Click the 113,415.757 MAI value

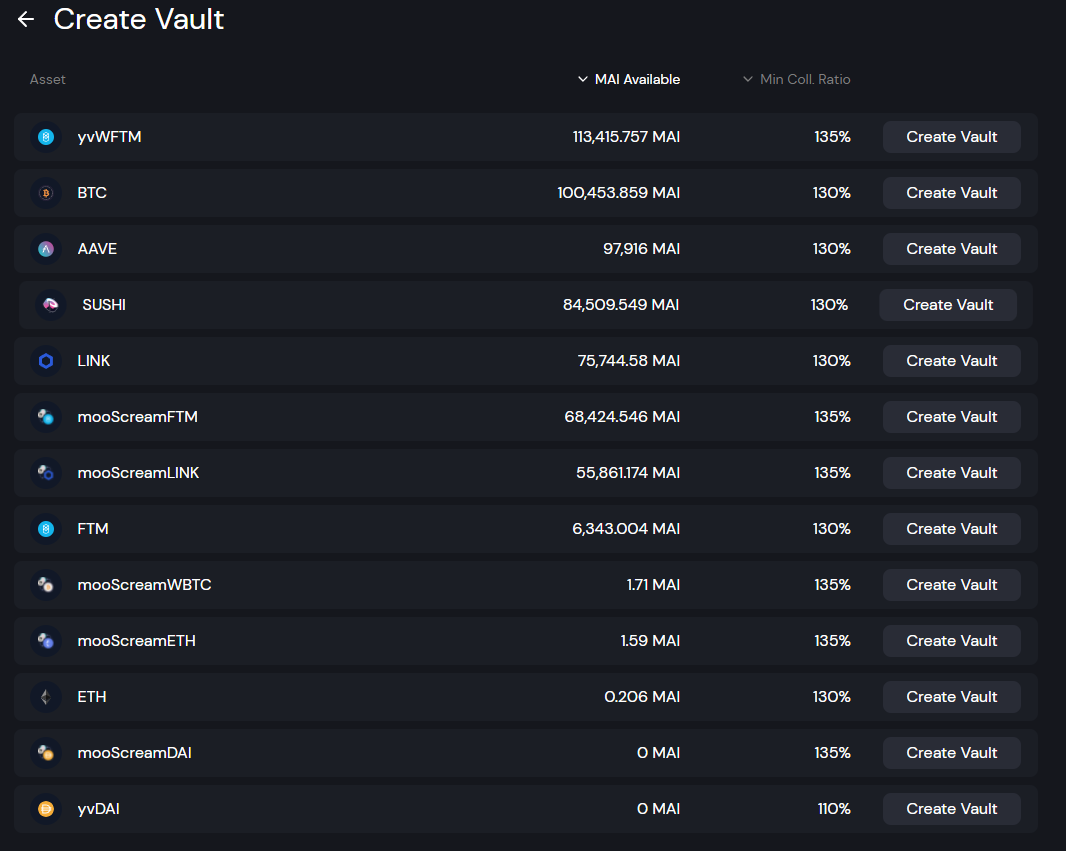point(626,137)
